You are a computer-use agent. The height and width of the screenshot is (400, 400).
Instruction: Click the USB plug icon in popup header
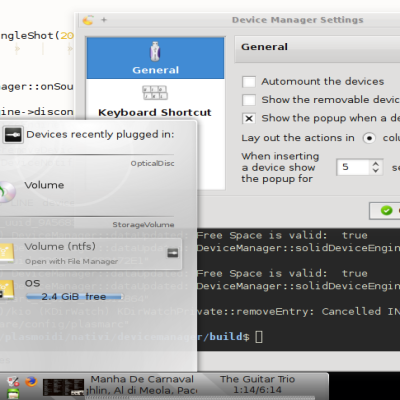13,135
